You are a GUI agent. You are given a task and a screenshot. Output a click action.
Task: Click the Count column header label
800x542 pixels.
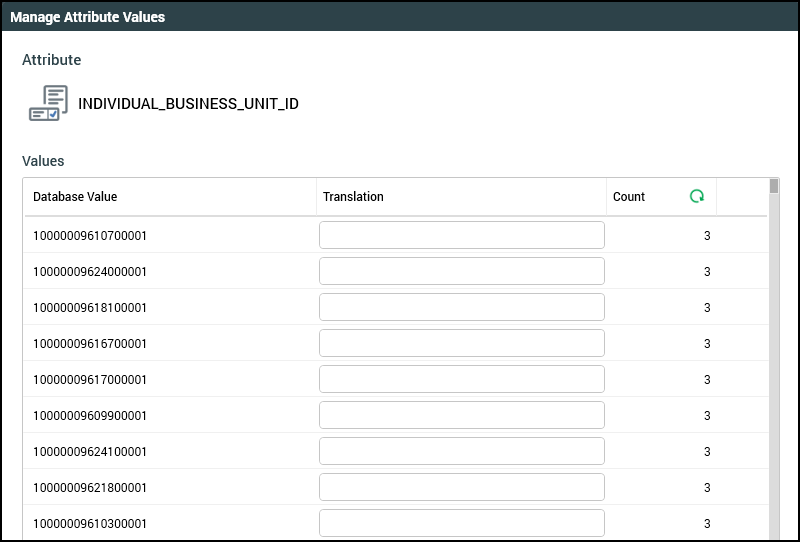(x=629, y=197)
